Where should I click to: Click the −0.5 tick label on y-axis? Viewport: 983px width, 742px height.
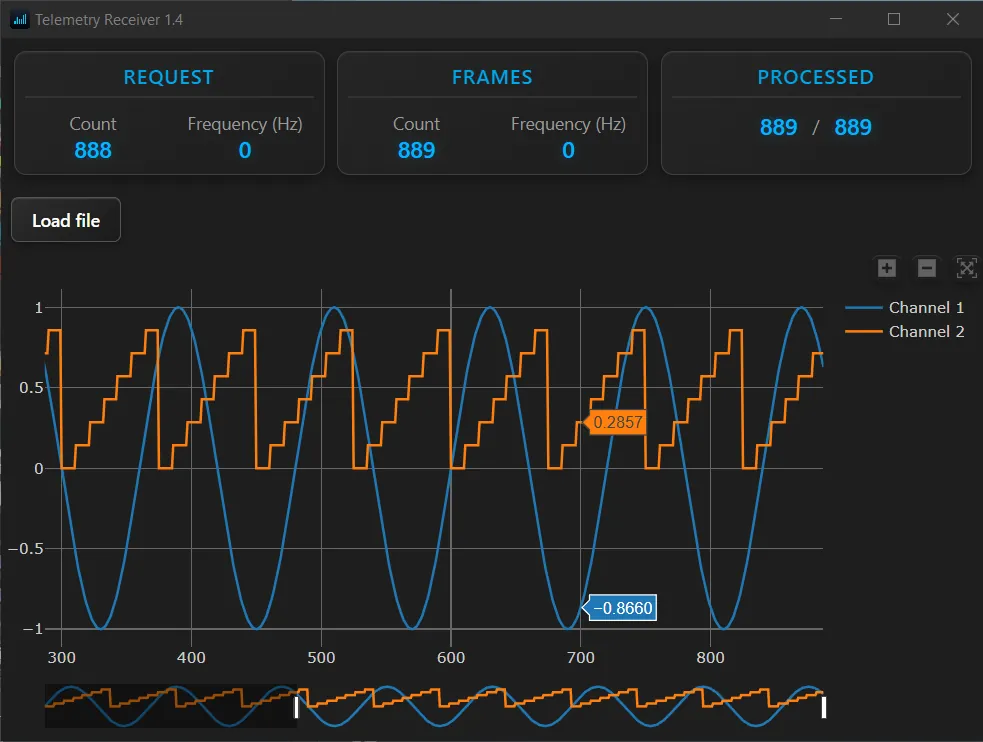click(x=25, y=549)
